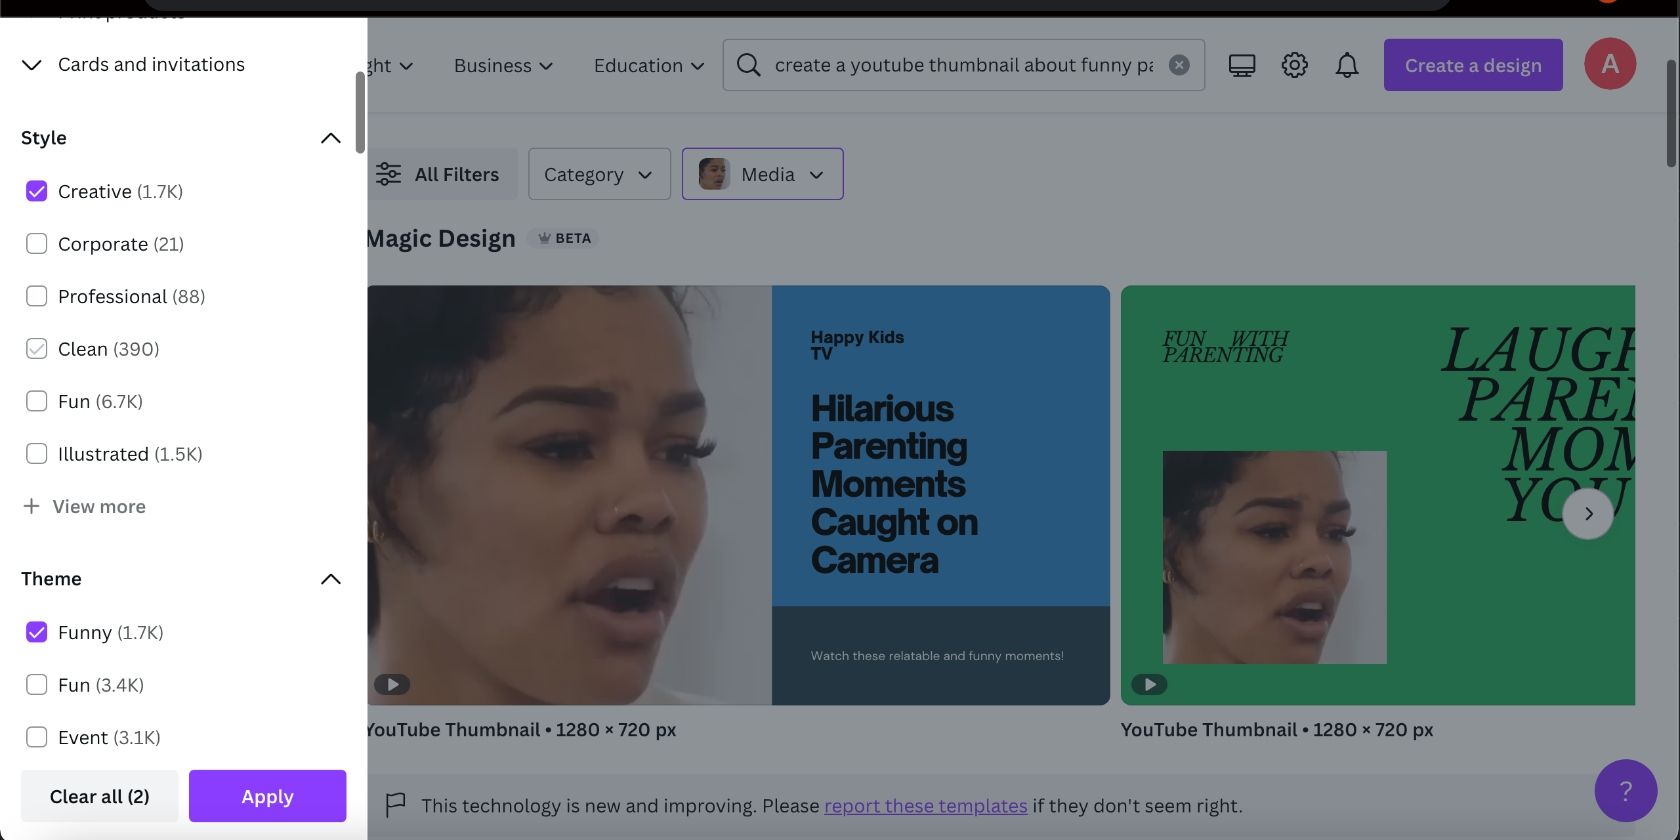Open the Media filter dropdown
Image resolution: width=1680 pixels, height=840 pixels.
coord(763,174)
